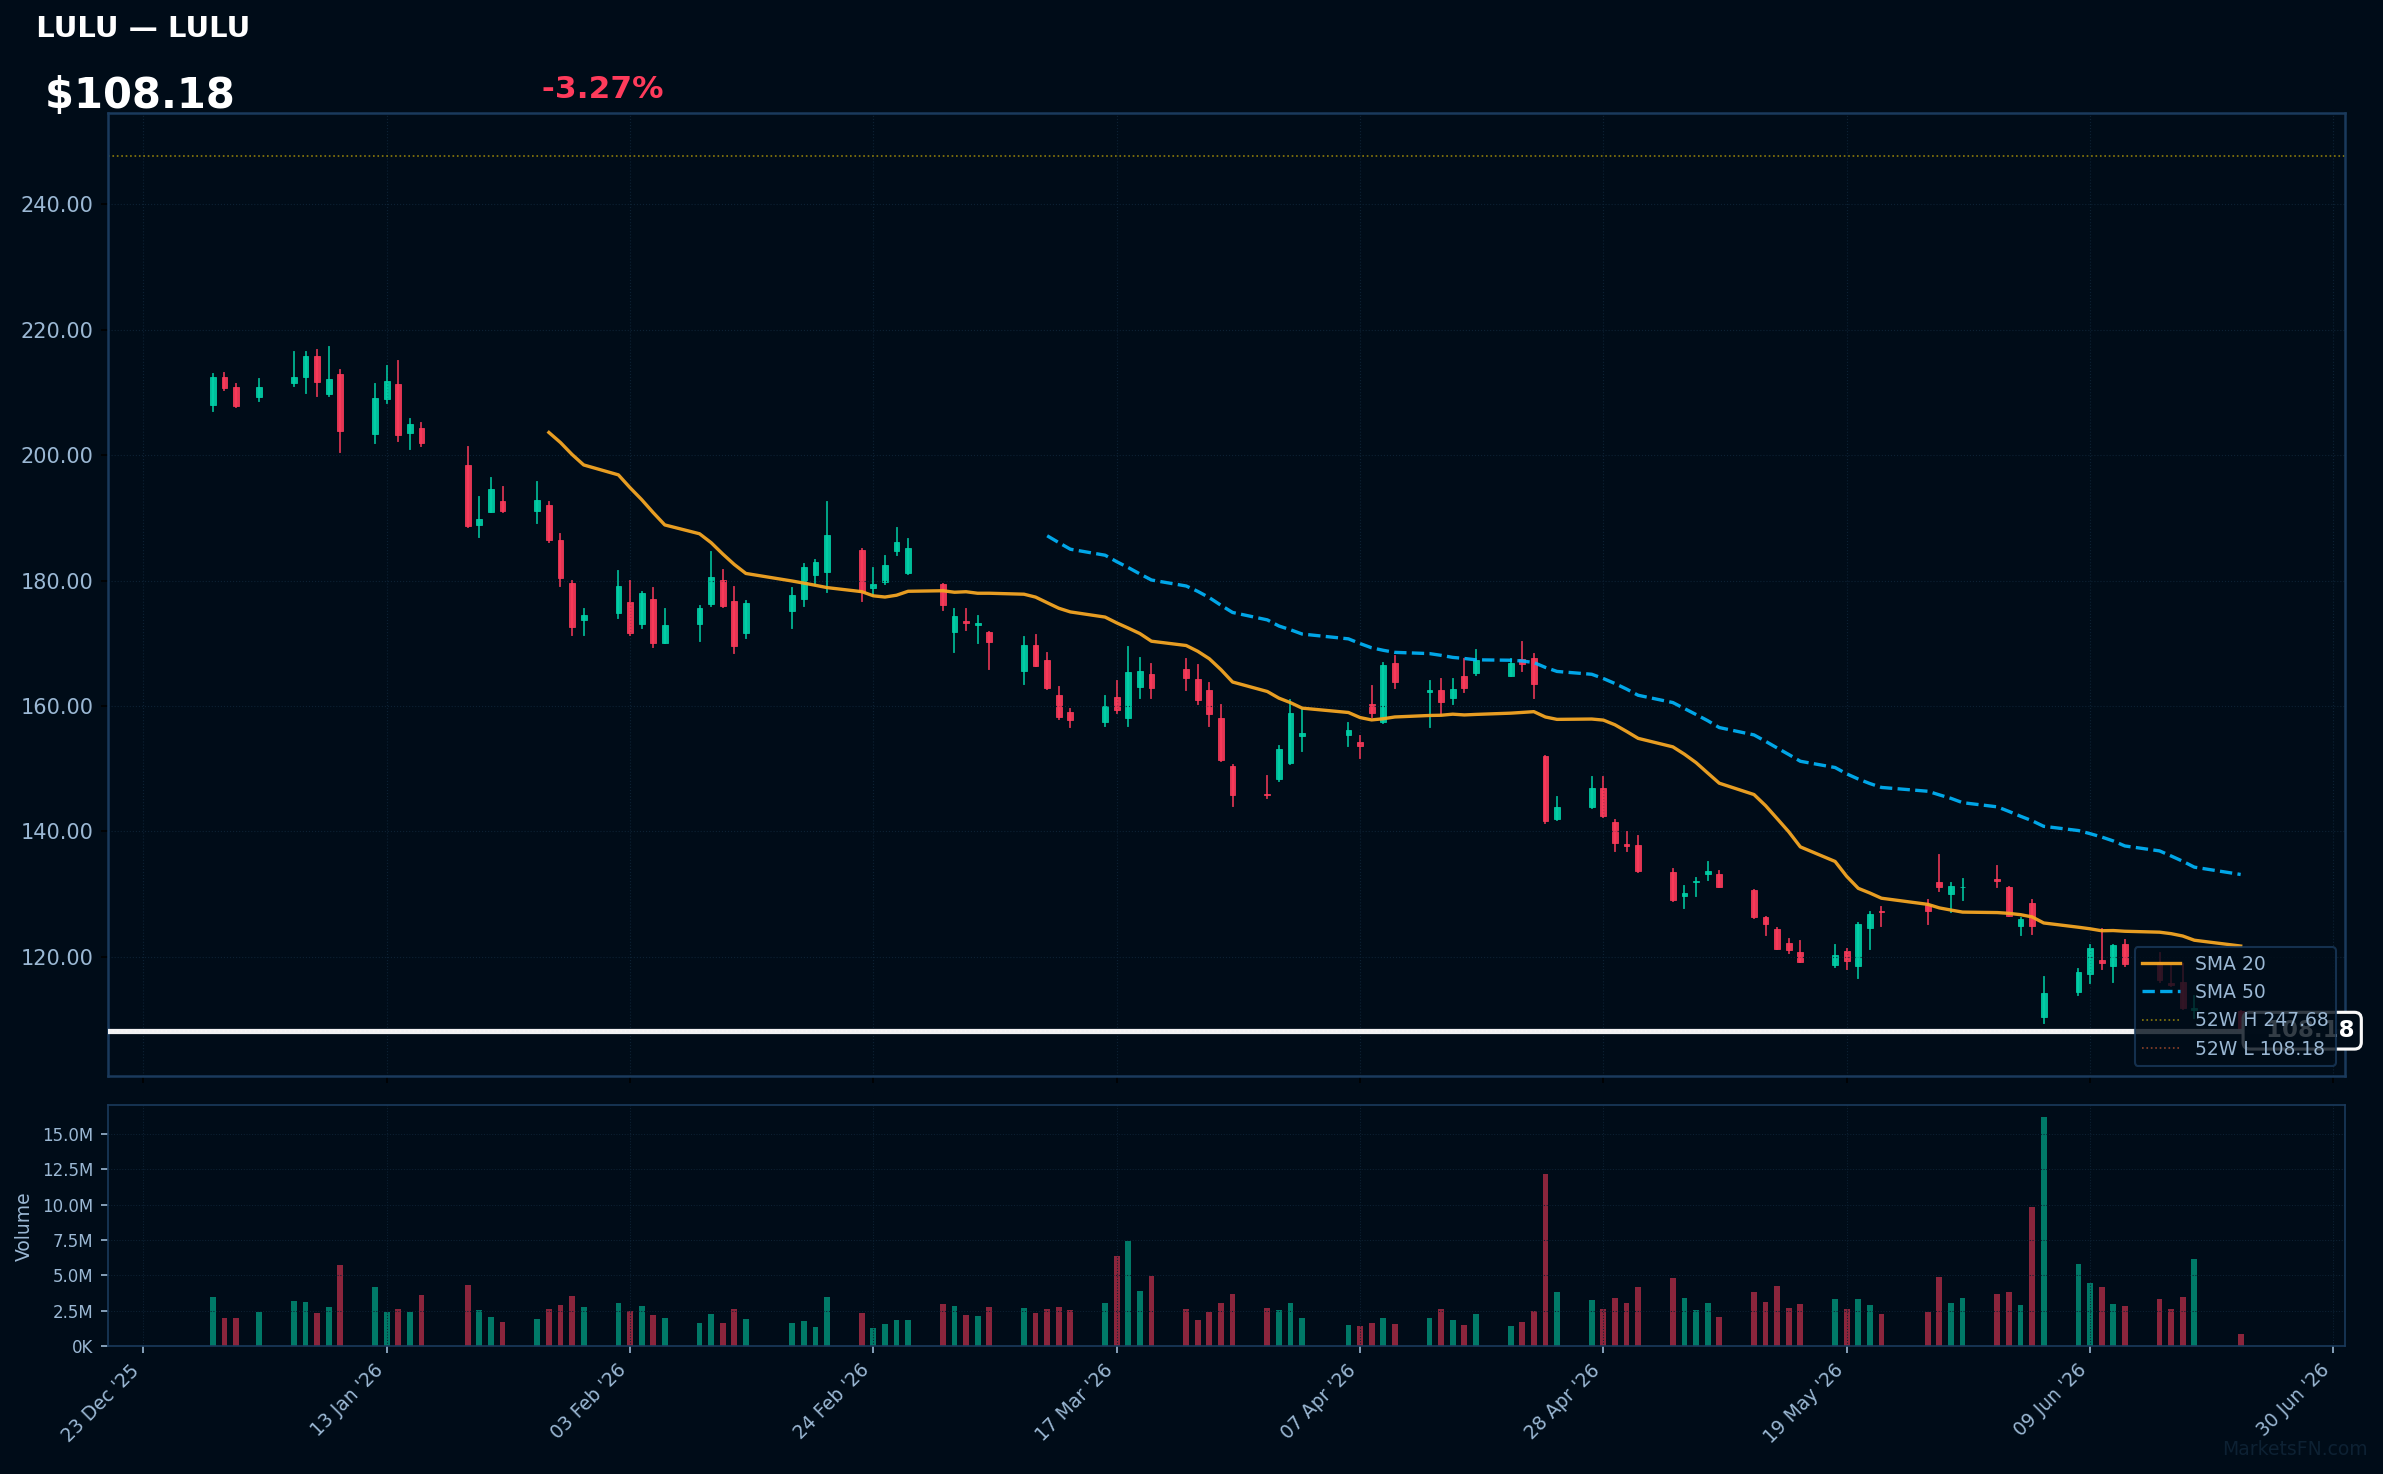Click the 28 Apr '26 date label
Screen dimensions: 2383x1474
click(1562, 1401)
